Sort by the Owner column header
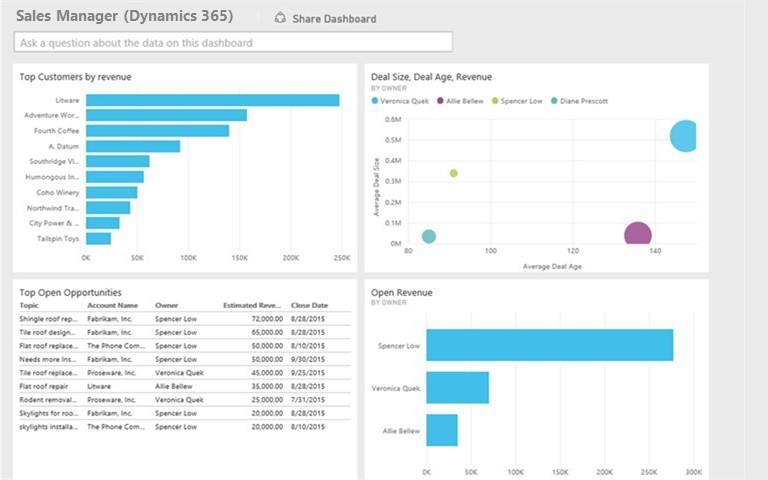This screenshot has height=480, width=768. coord(167,305)
